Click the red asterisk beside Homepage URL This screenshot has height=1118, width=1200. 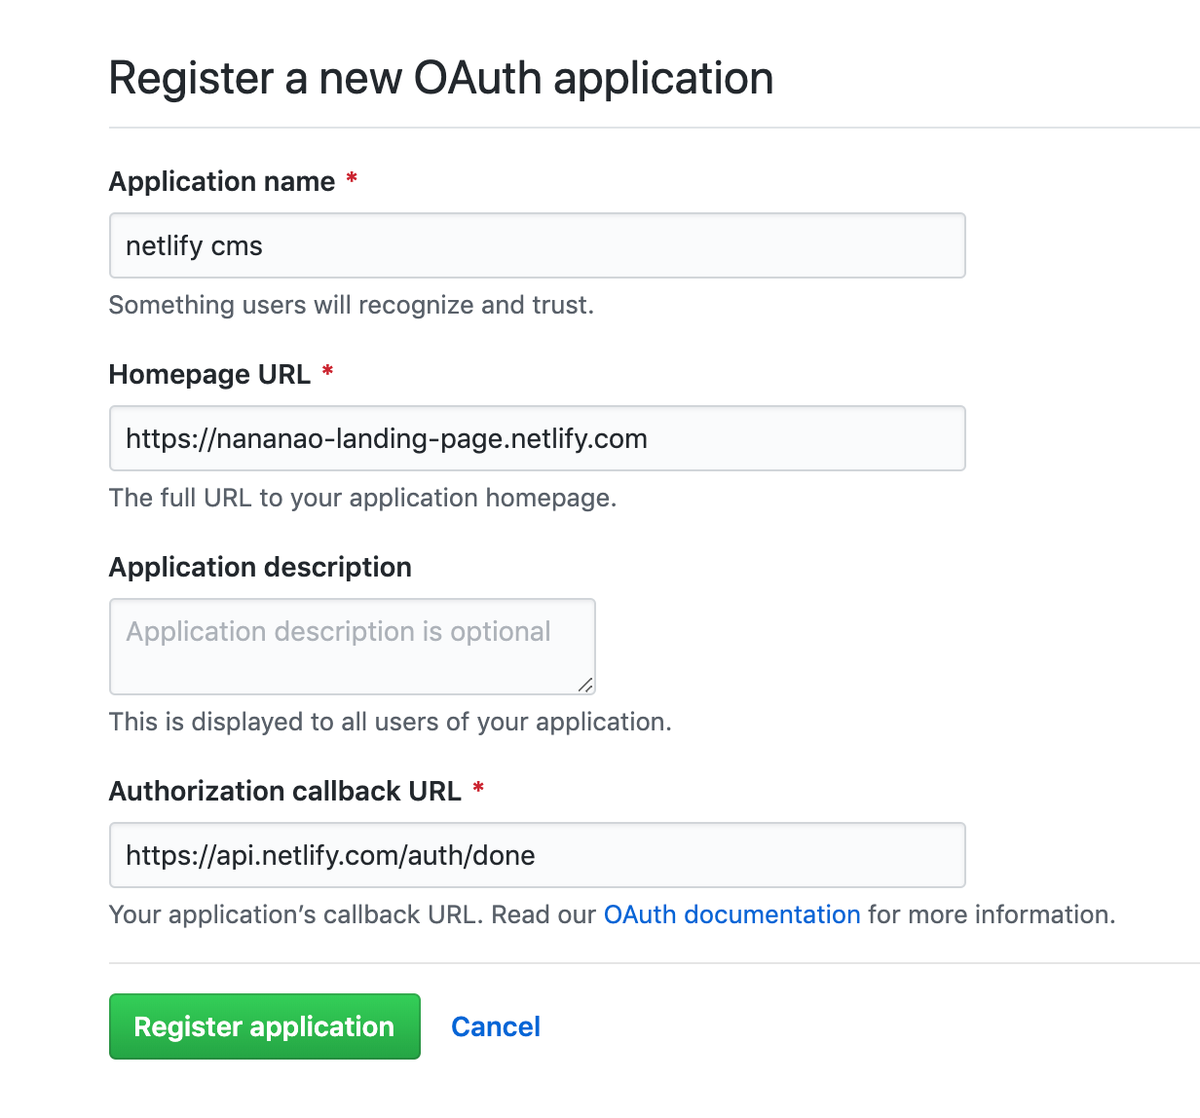[327, 373]
